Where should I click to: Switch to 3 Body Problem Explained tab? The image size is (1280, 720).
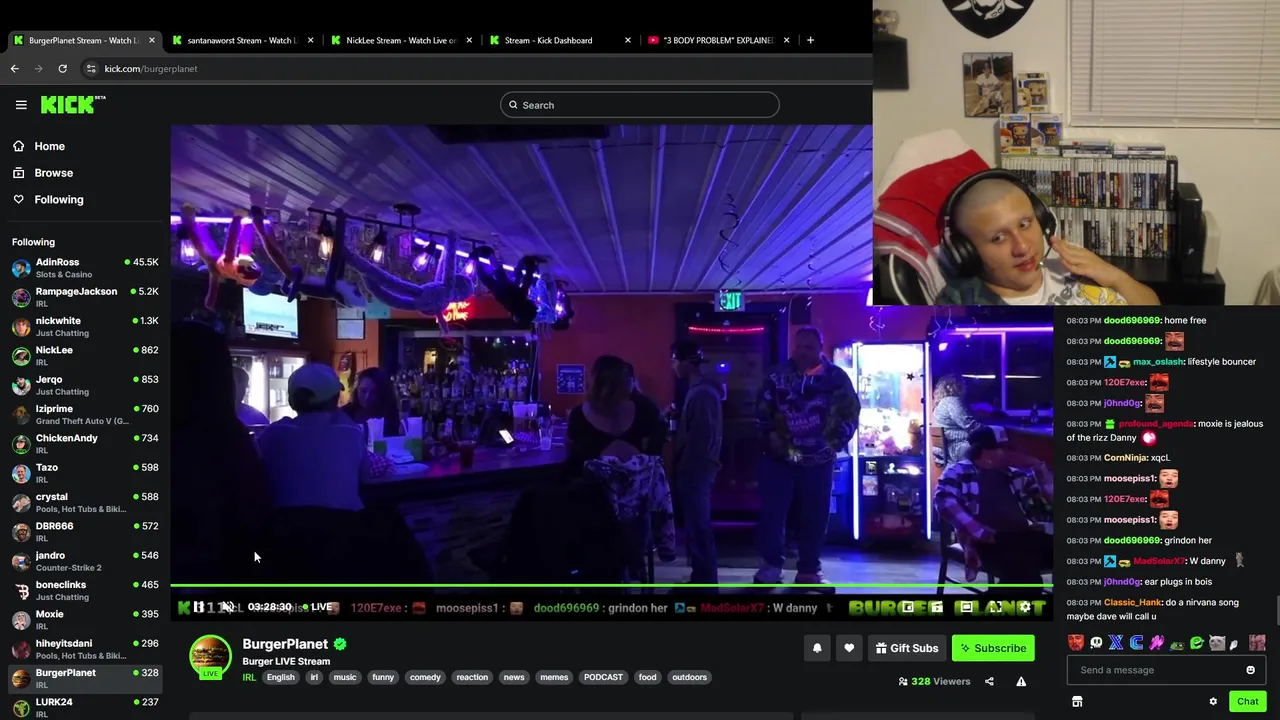(716, 40)
